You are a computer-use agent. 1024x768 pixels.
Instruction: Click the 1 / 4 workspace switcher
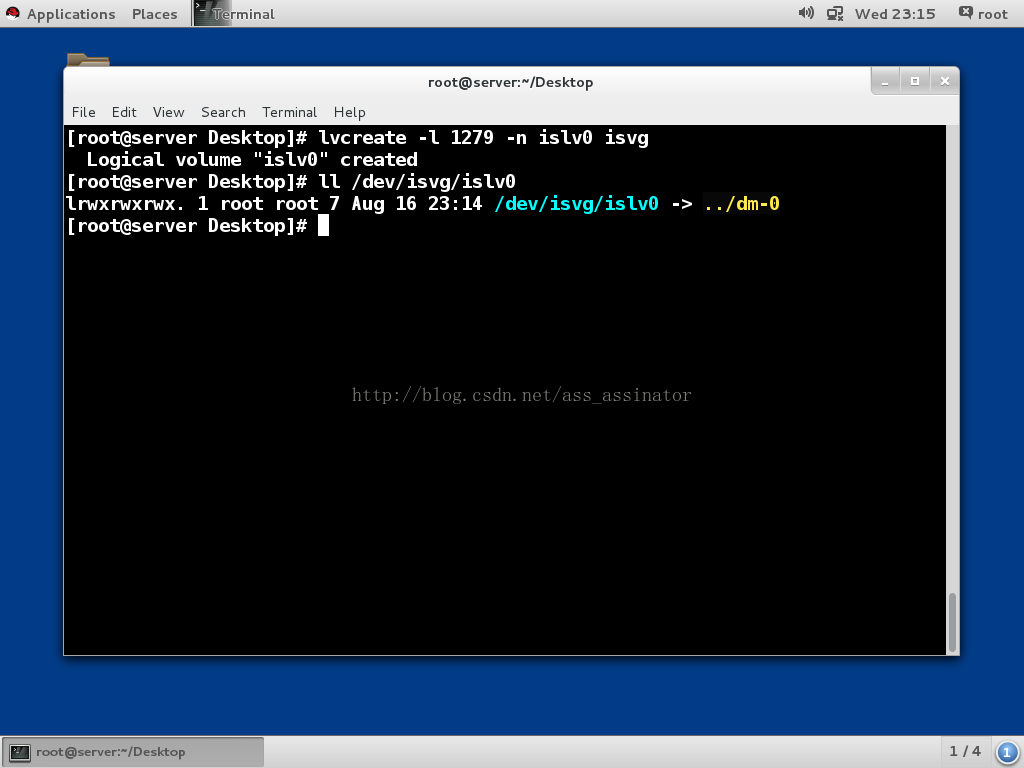[965, 751]
